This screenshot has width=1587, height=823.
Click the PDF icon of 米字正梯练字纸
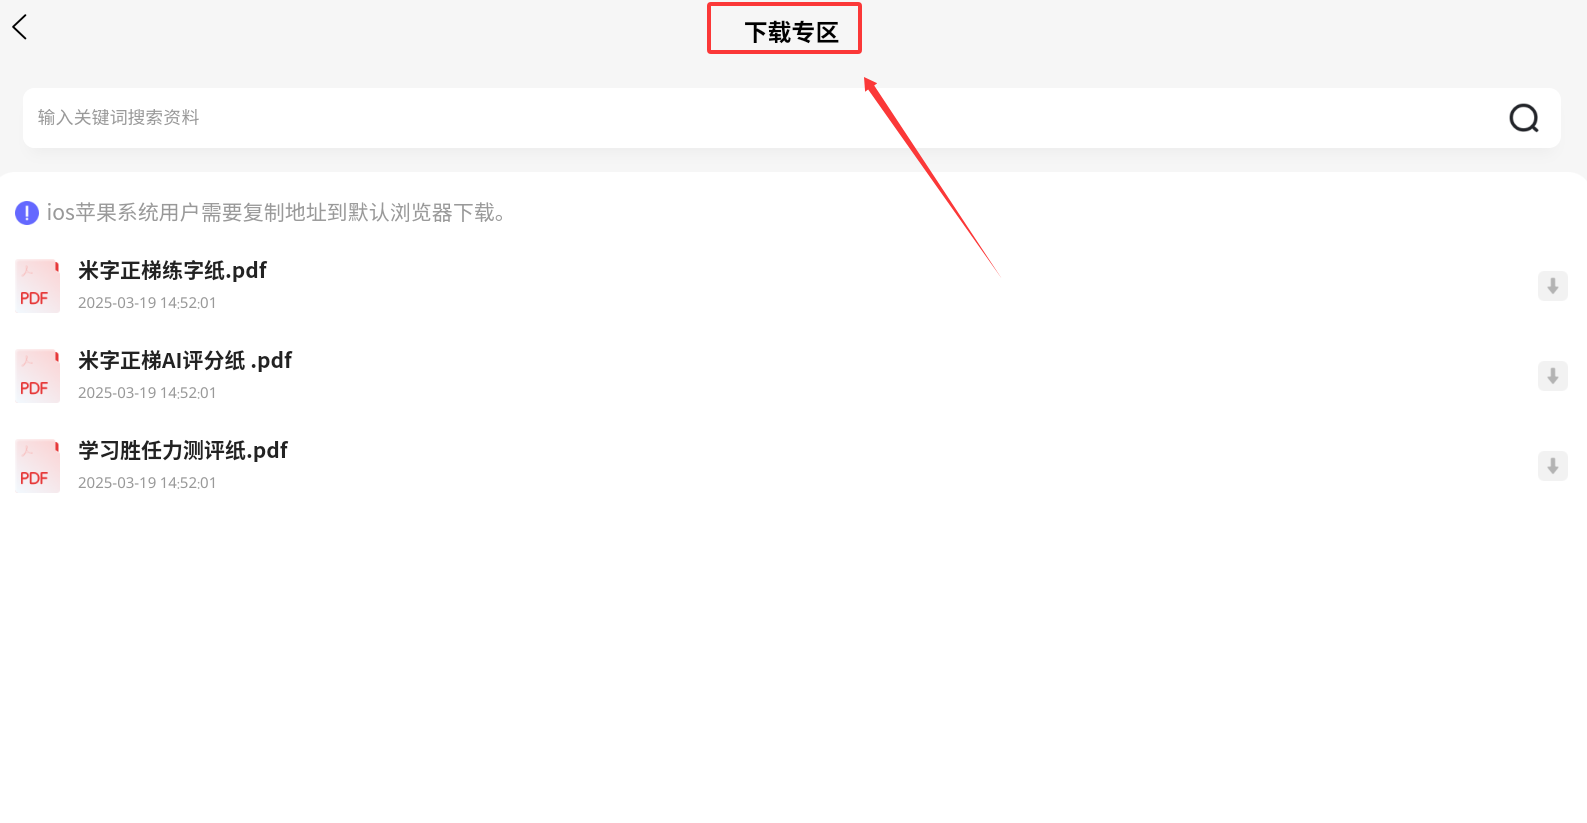pyautogui.click(x=37, y=286)
